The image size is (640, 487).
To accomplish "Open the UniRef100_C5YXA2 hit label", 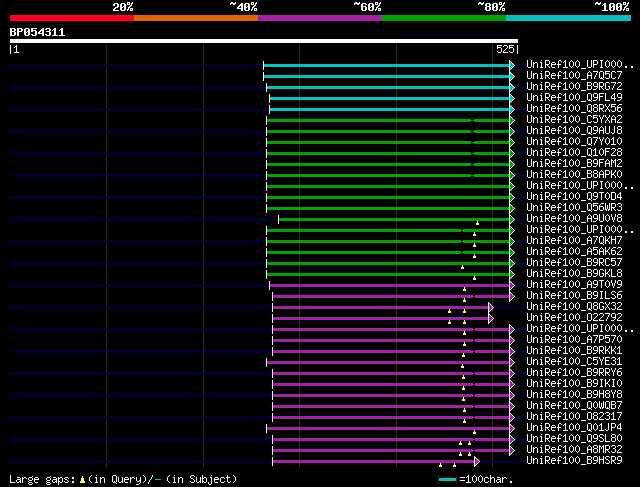I will [574, 120].
